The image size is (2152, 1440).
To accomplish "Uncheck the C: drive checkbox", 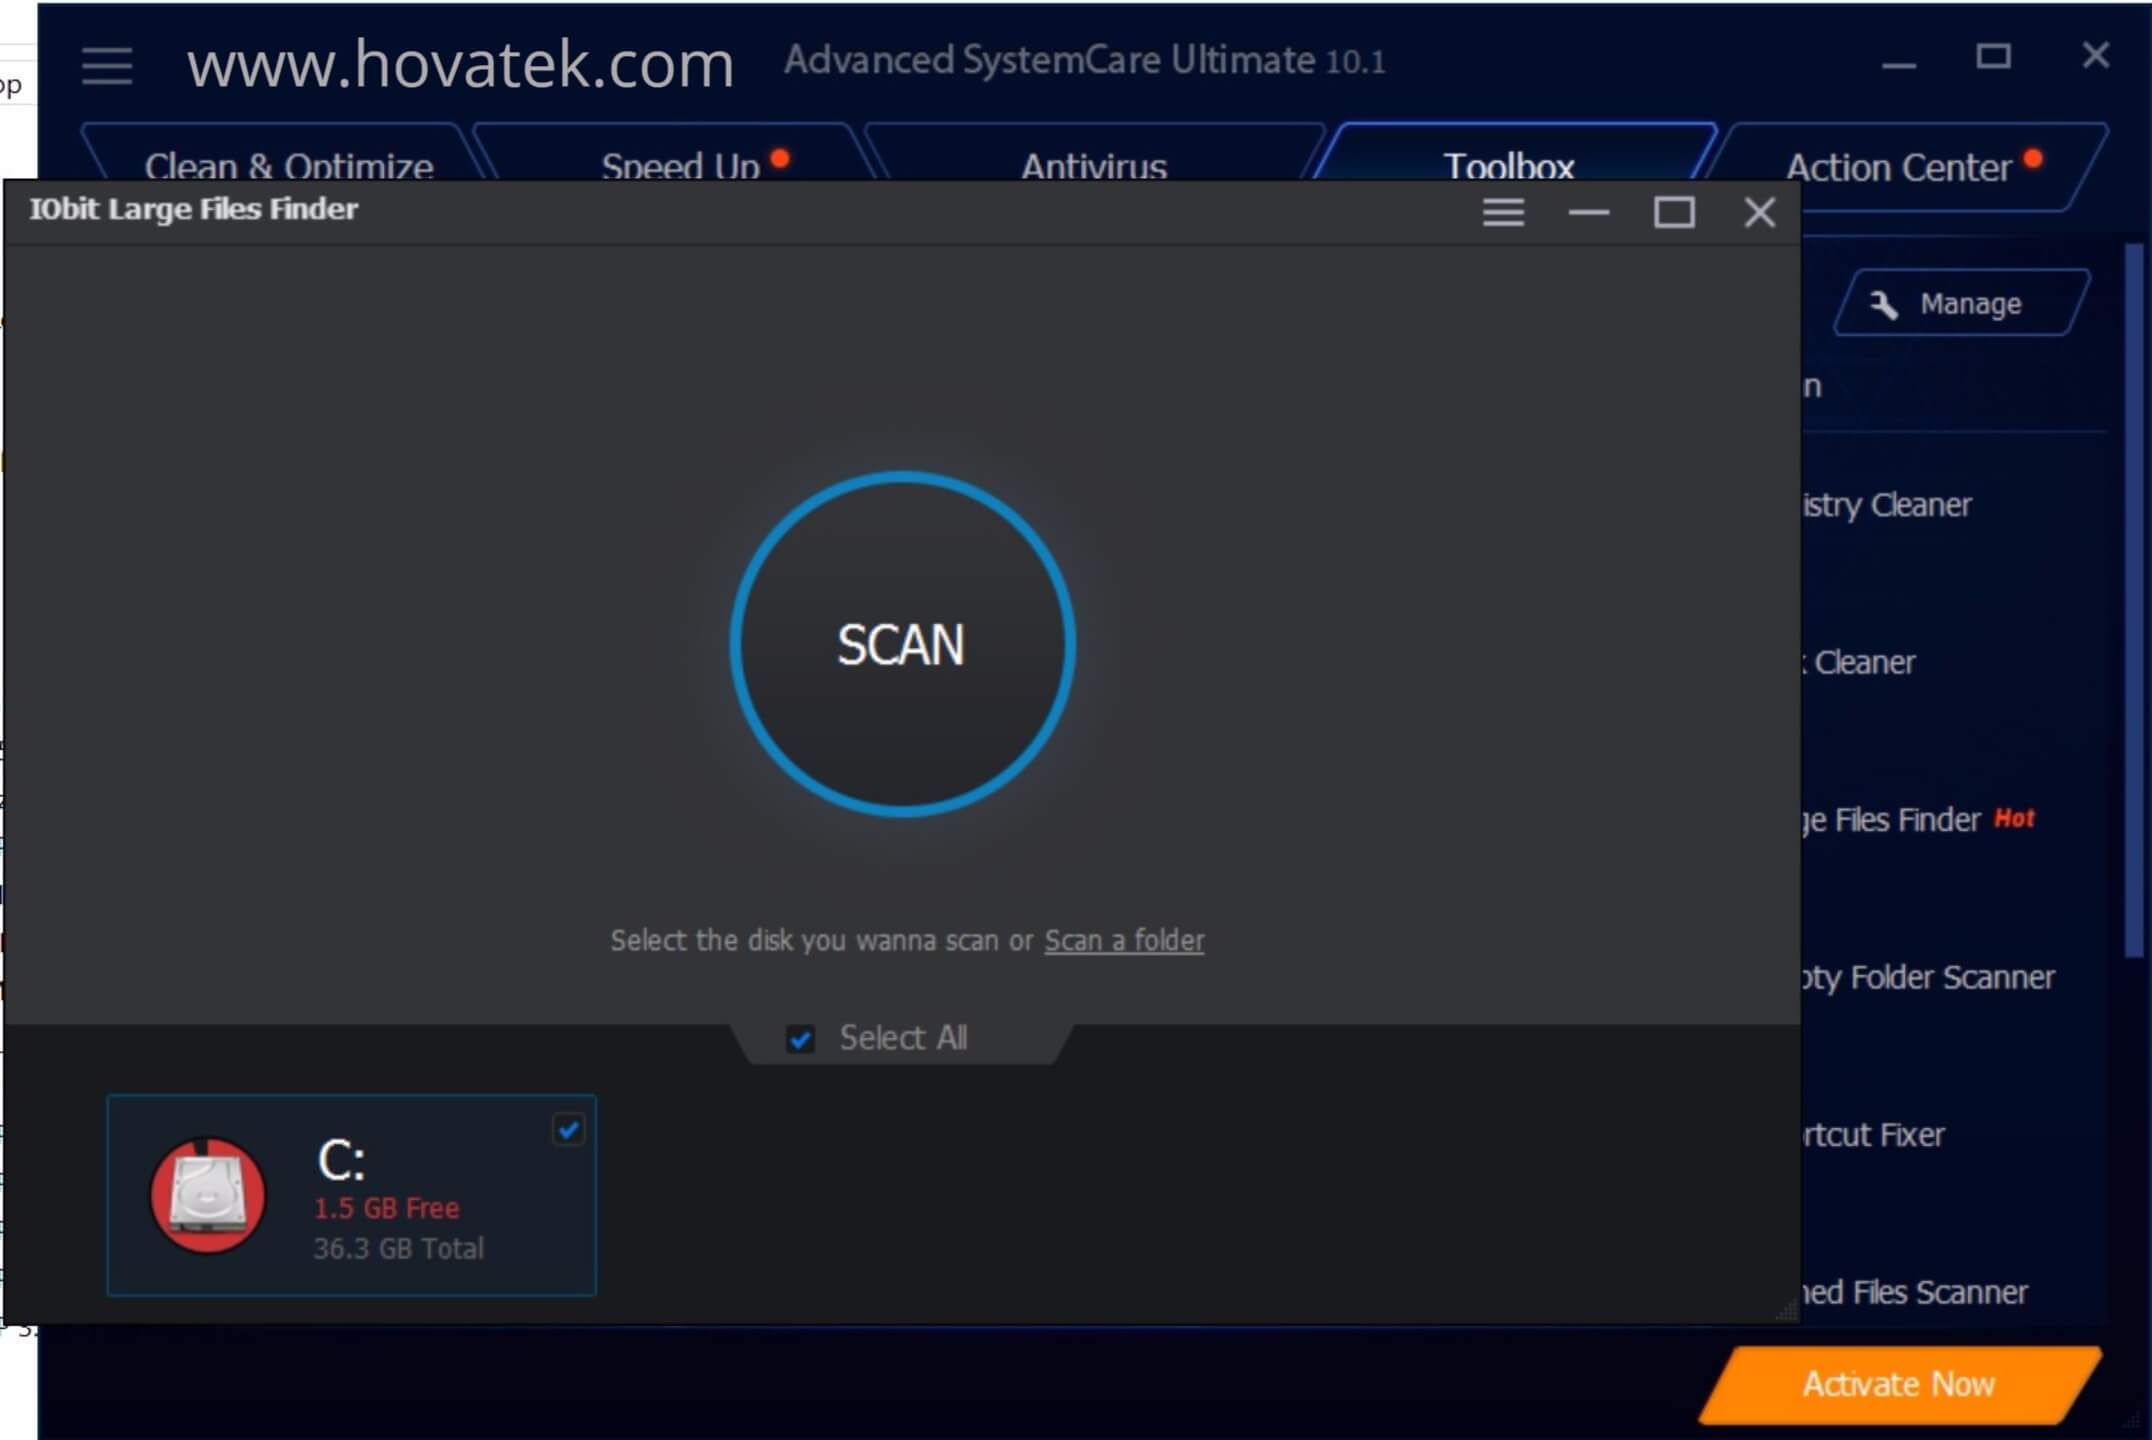I will click(568, 1130).
